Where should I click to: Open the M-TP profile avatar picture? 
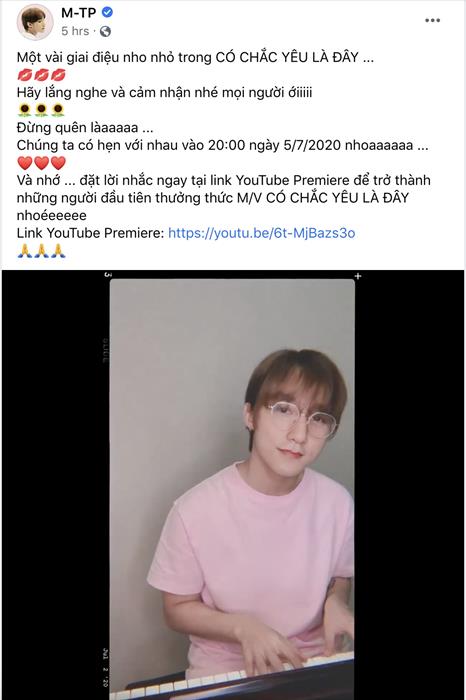(x=35, y=22)
